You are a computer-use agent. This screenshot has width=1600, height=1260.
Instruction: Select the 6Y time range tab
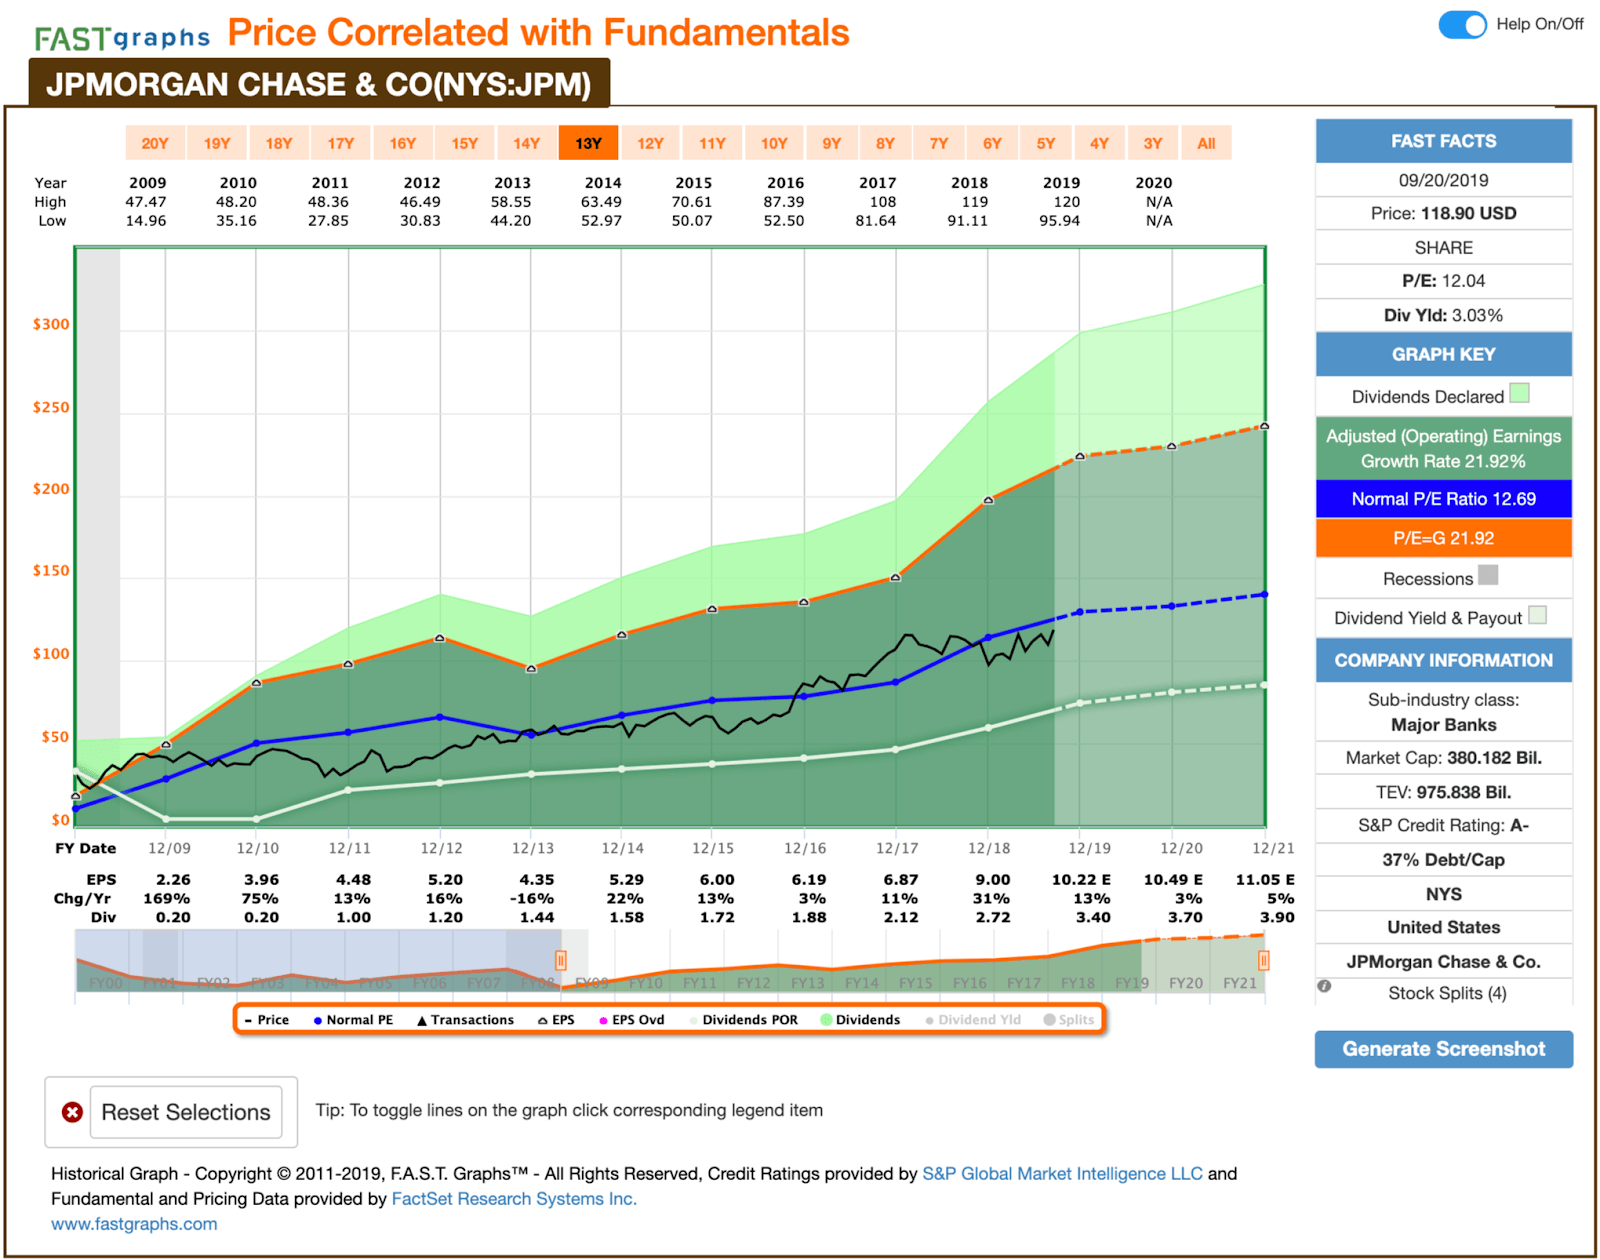click(x=993, y=143)
